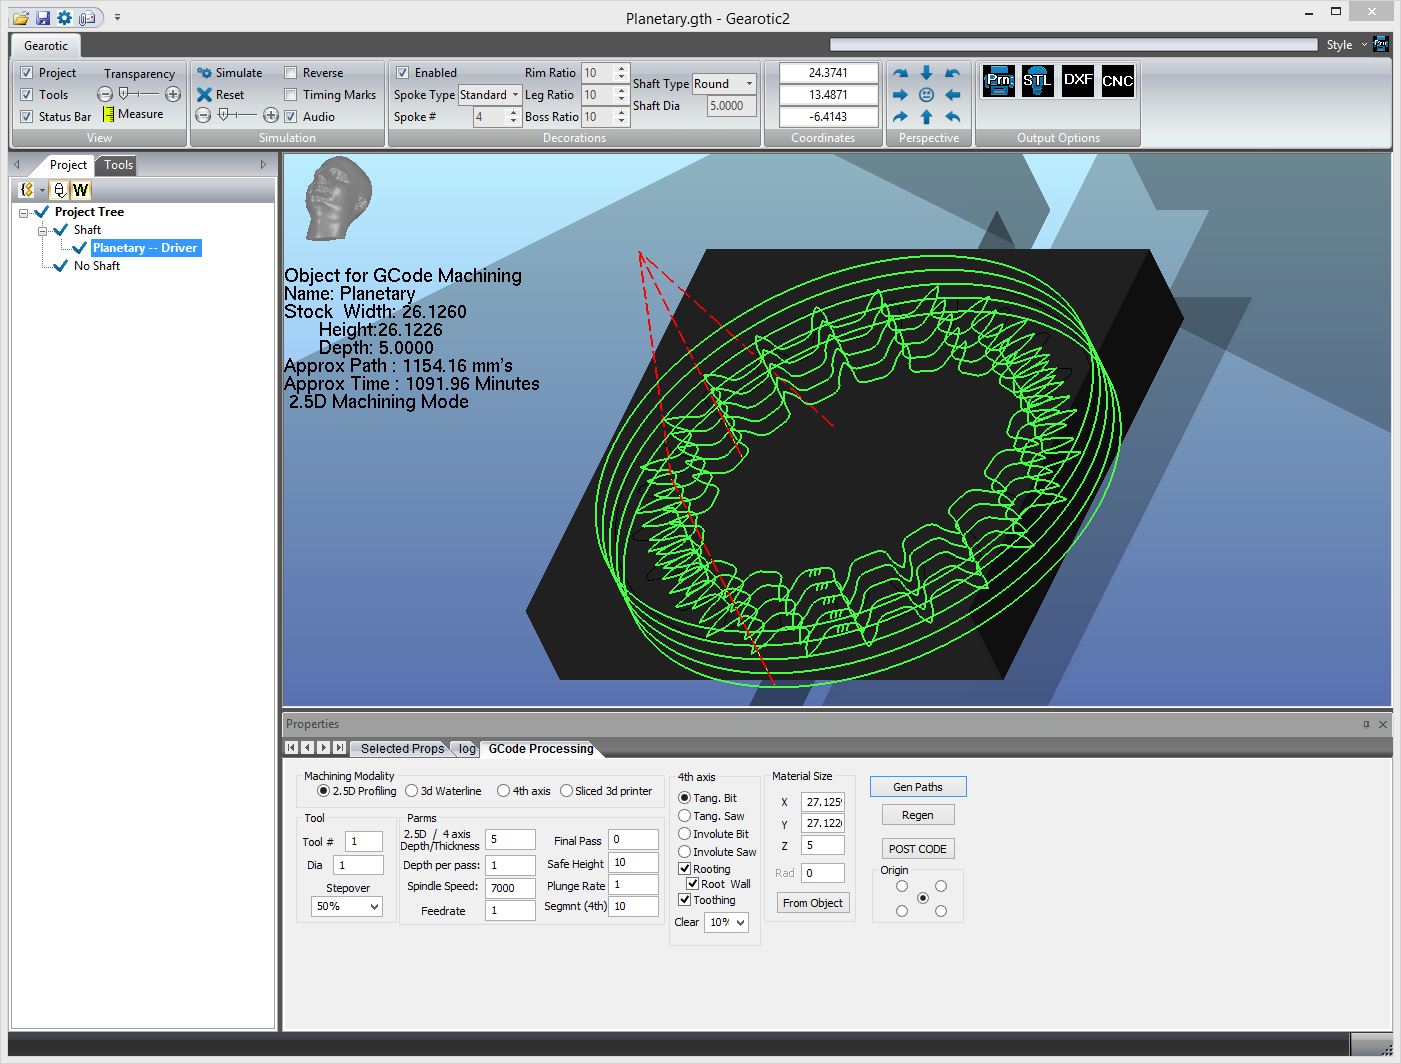Click the Measure ruler icon
1401x1064 pixels.
(x=108, y=115)
